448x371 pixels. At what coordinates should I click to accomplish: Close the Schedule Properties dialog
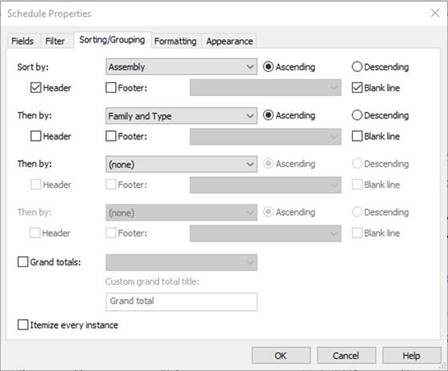(x=435, y=13)
